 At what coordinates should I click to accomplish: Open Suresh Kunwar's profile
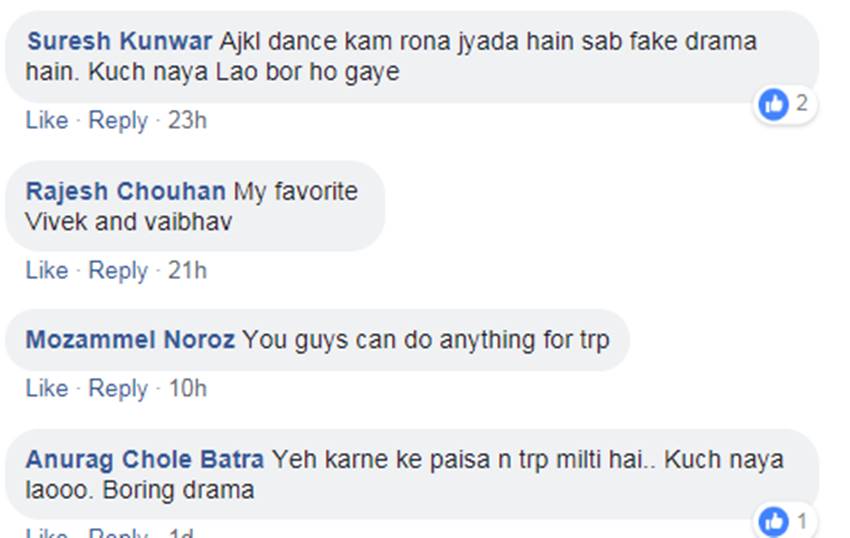point(119,42)
